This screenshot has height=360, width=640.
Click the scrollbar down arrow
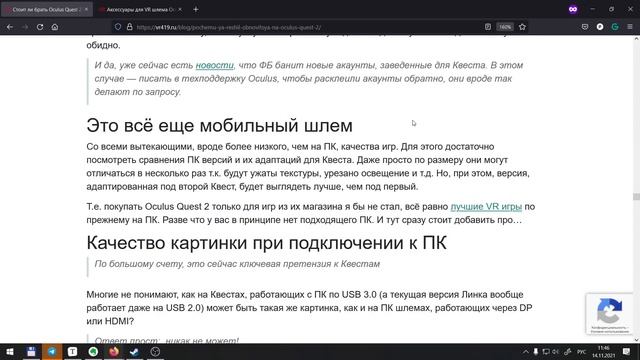tap(636, 340)
